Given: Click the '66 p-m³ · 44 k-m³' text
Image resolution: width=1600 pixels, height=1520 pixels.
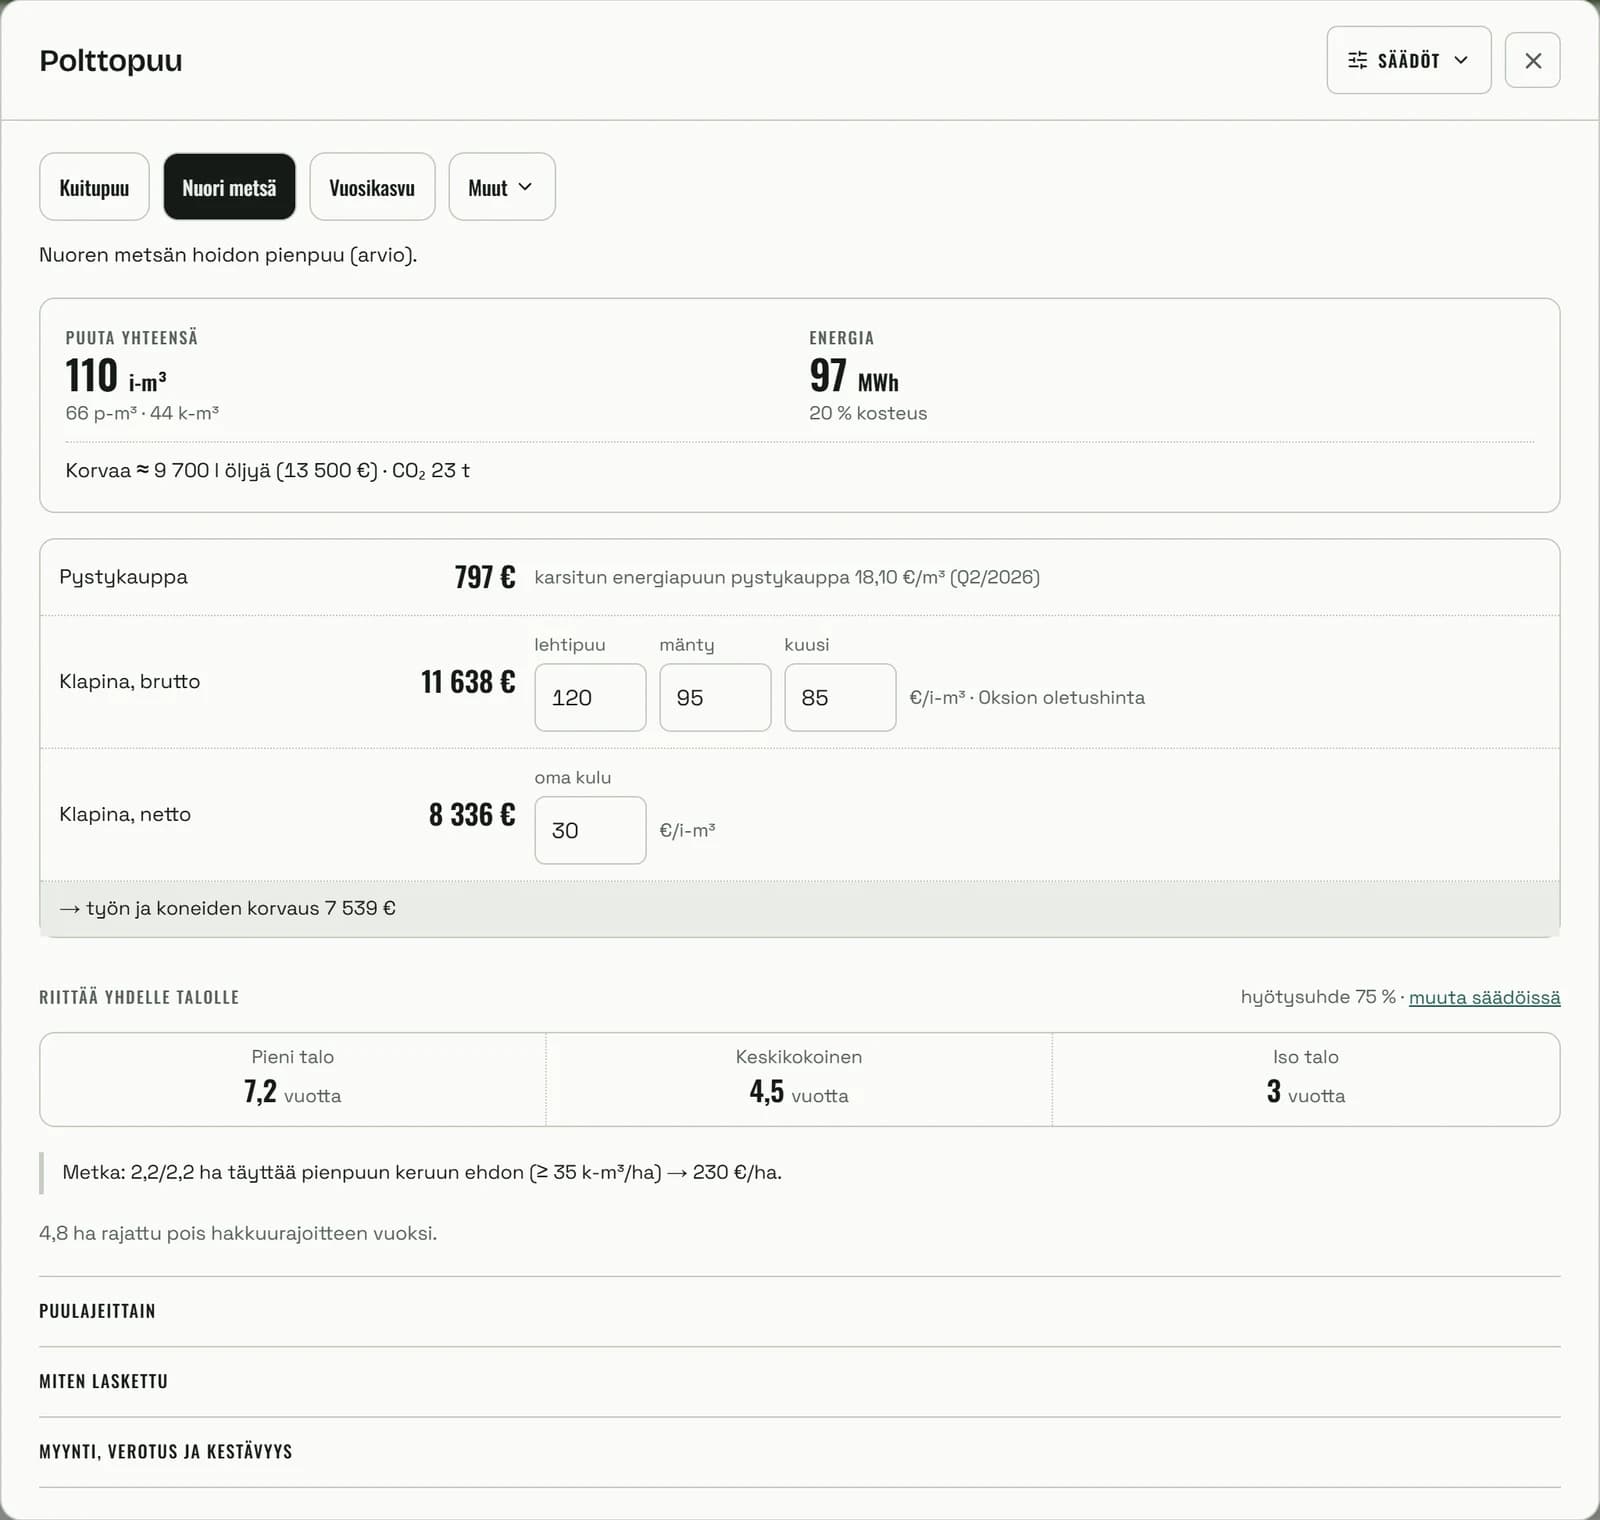Looking at the screenshot, I should (x=142, y=413).
